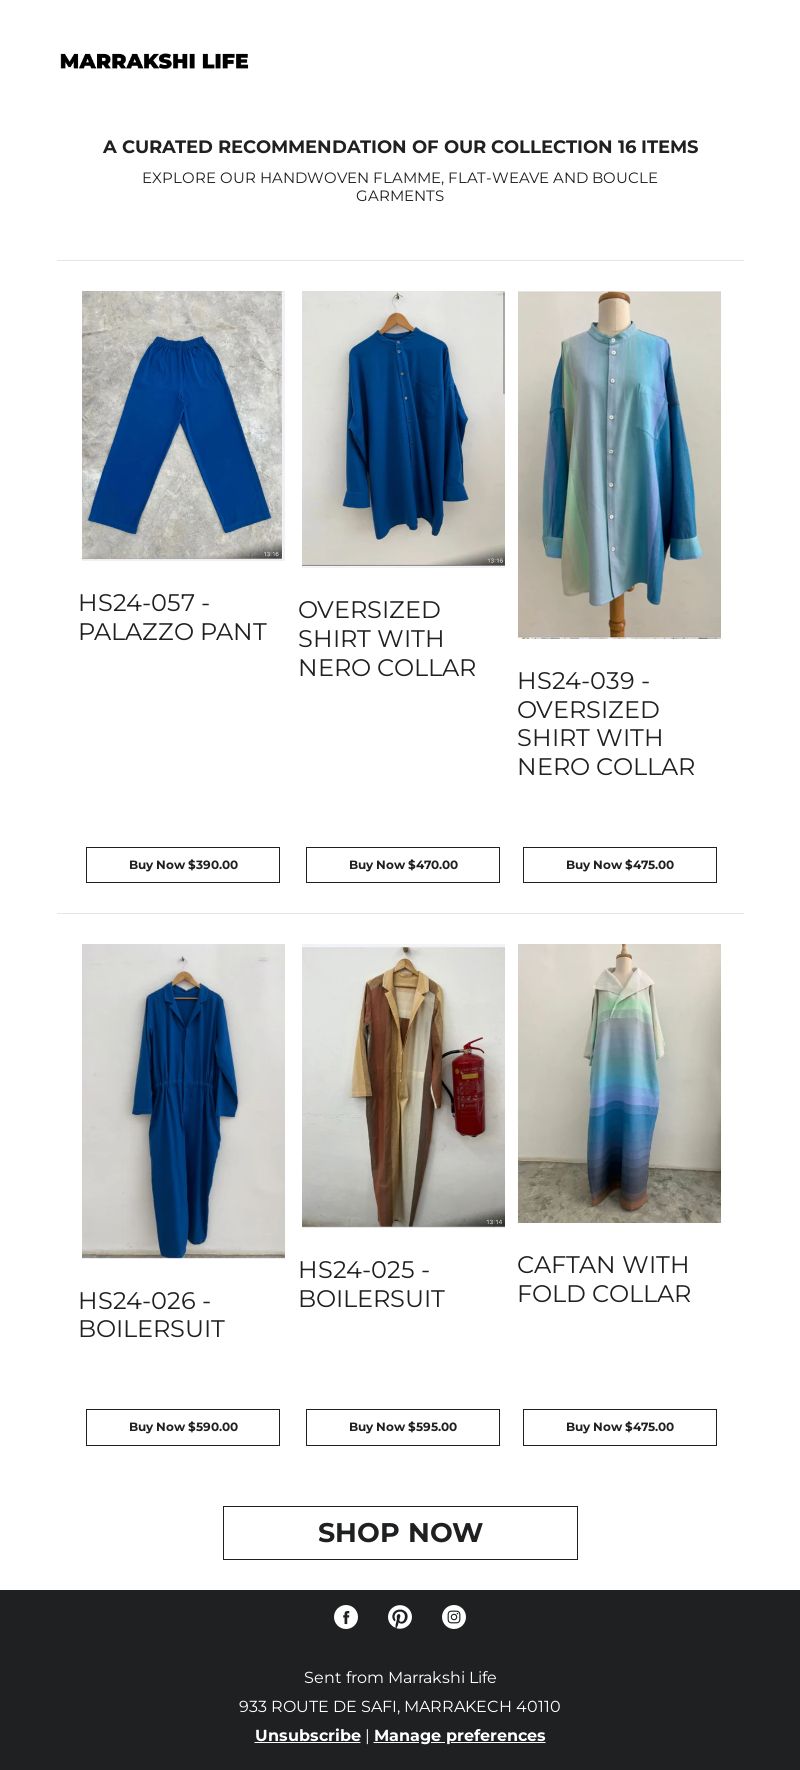
Task: Click the Unsubscribe link
Action: [308, 1735]
